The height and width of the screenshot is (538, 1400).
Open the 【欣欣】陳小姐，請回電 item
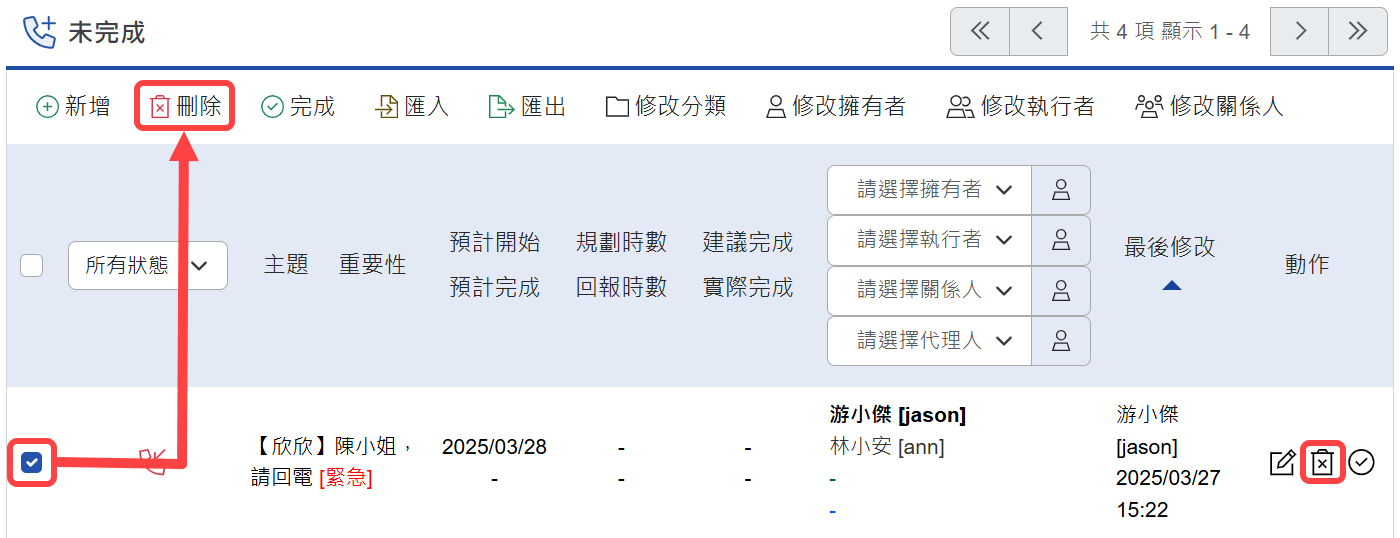[x=331, y=462]
